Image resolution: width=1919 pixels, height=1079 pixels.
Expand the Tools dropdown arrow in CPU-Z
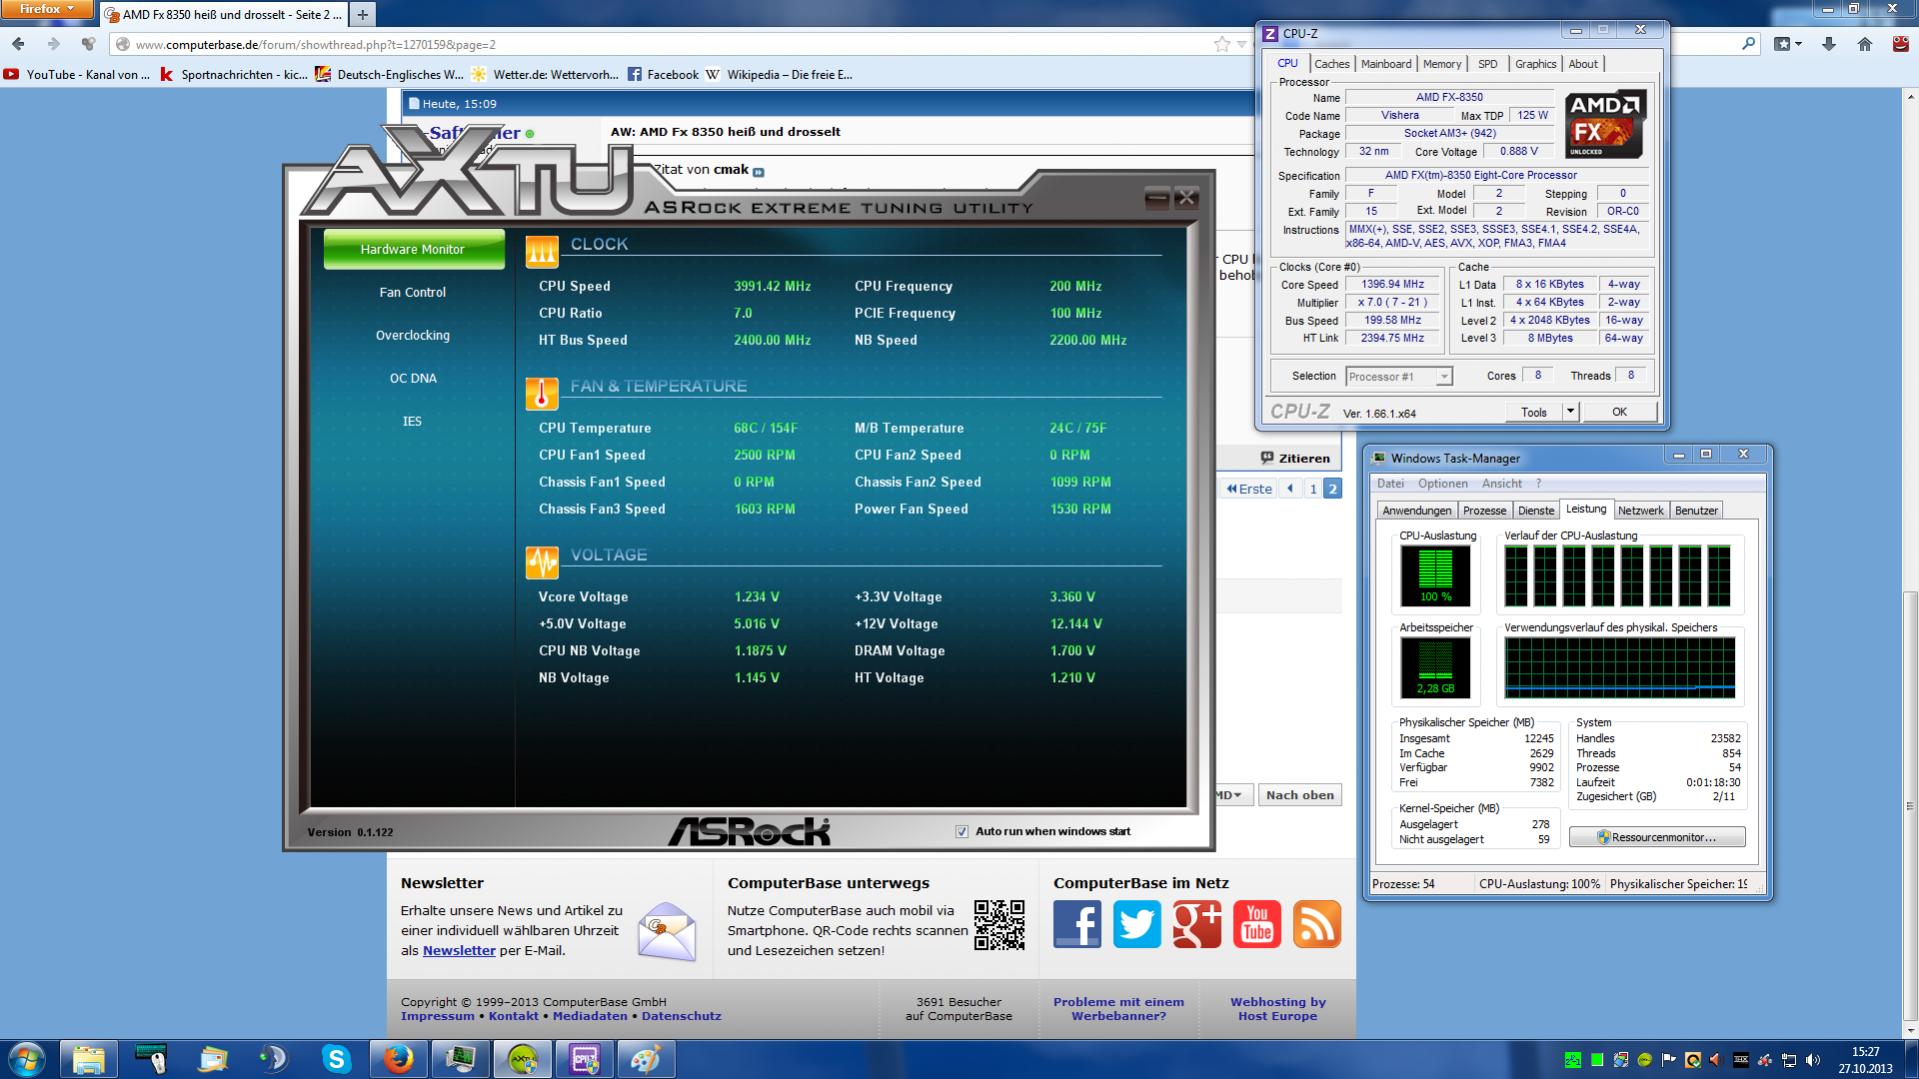tap(1570, 412)
